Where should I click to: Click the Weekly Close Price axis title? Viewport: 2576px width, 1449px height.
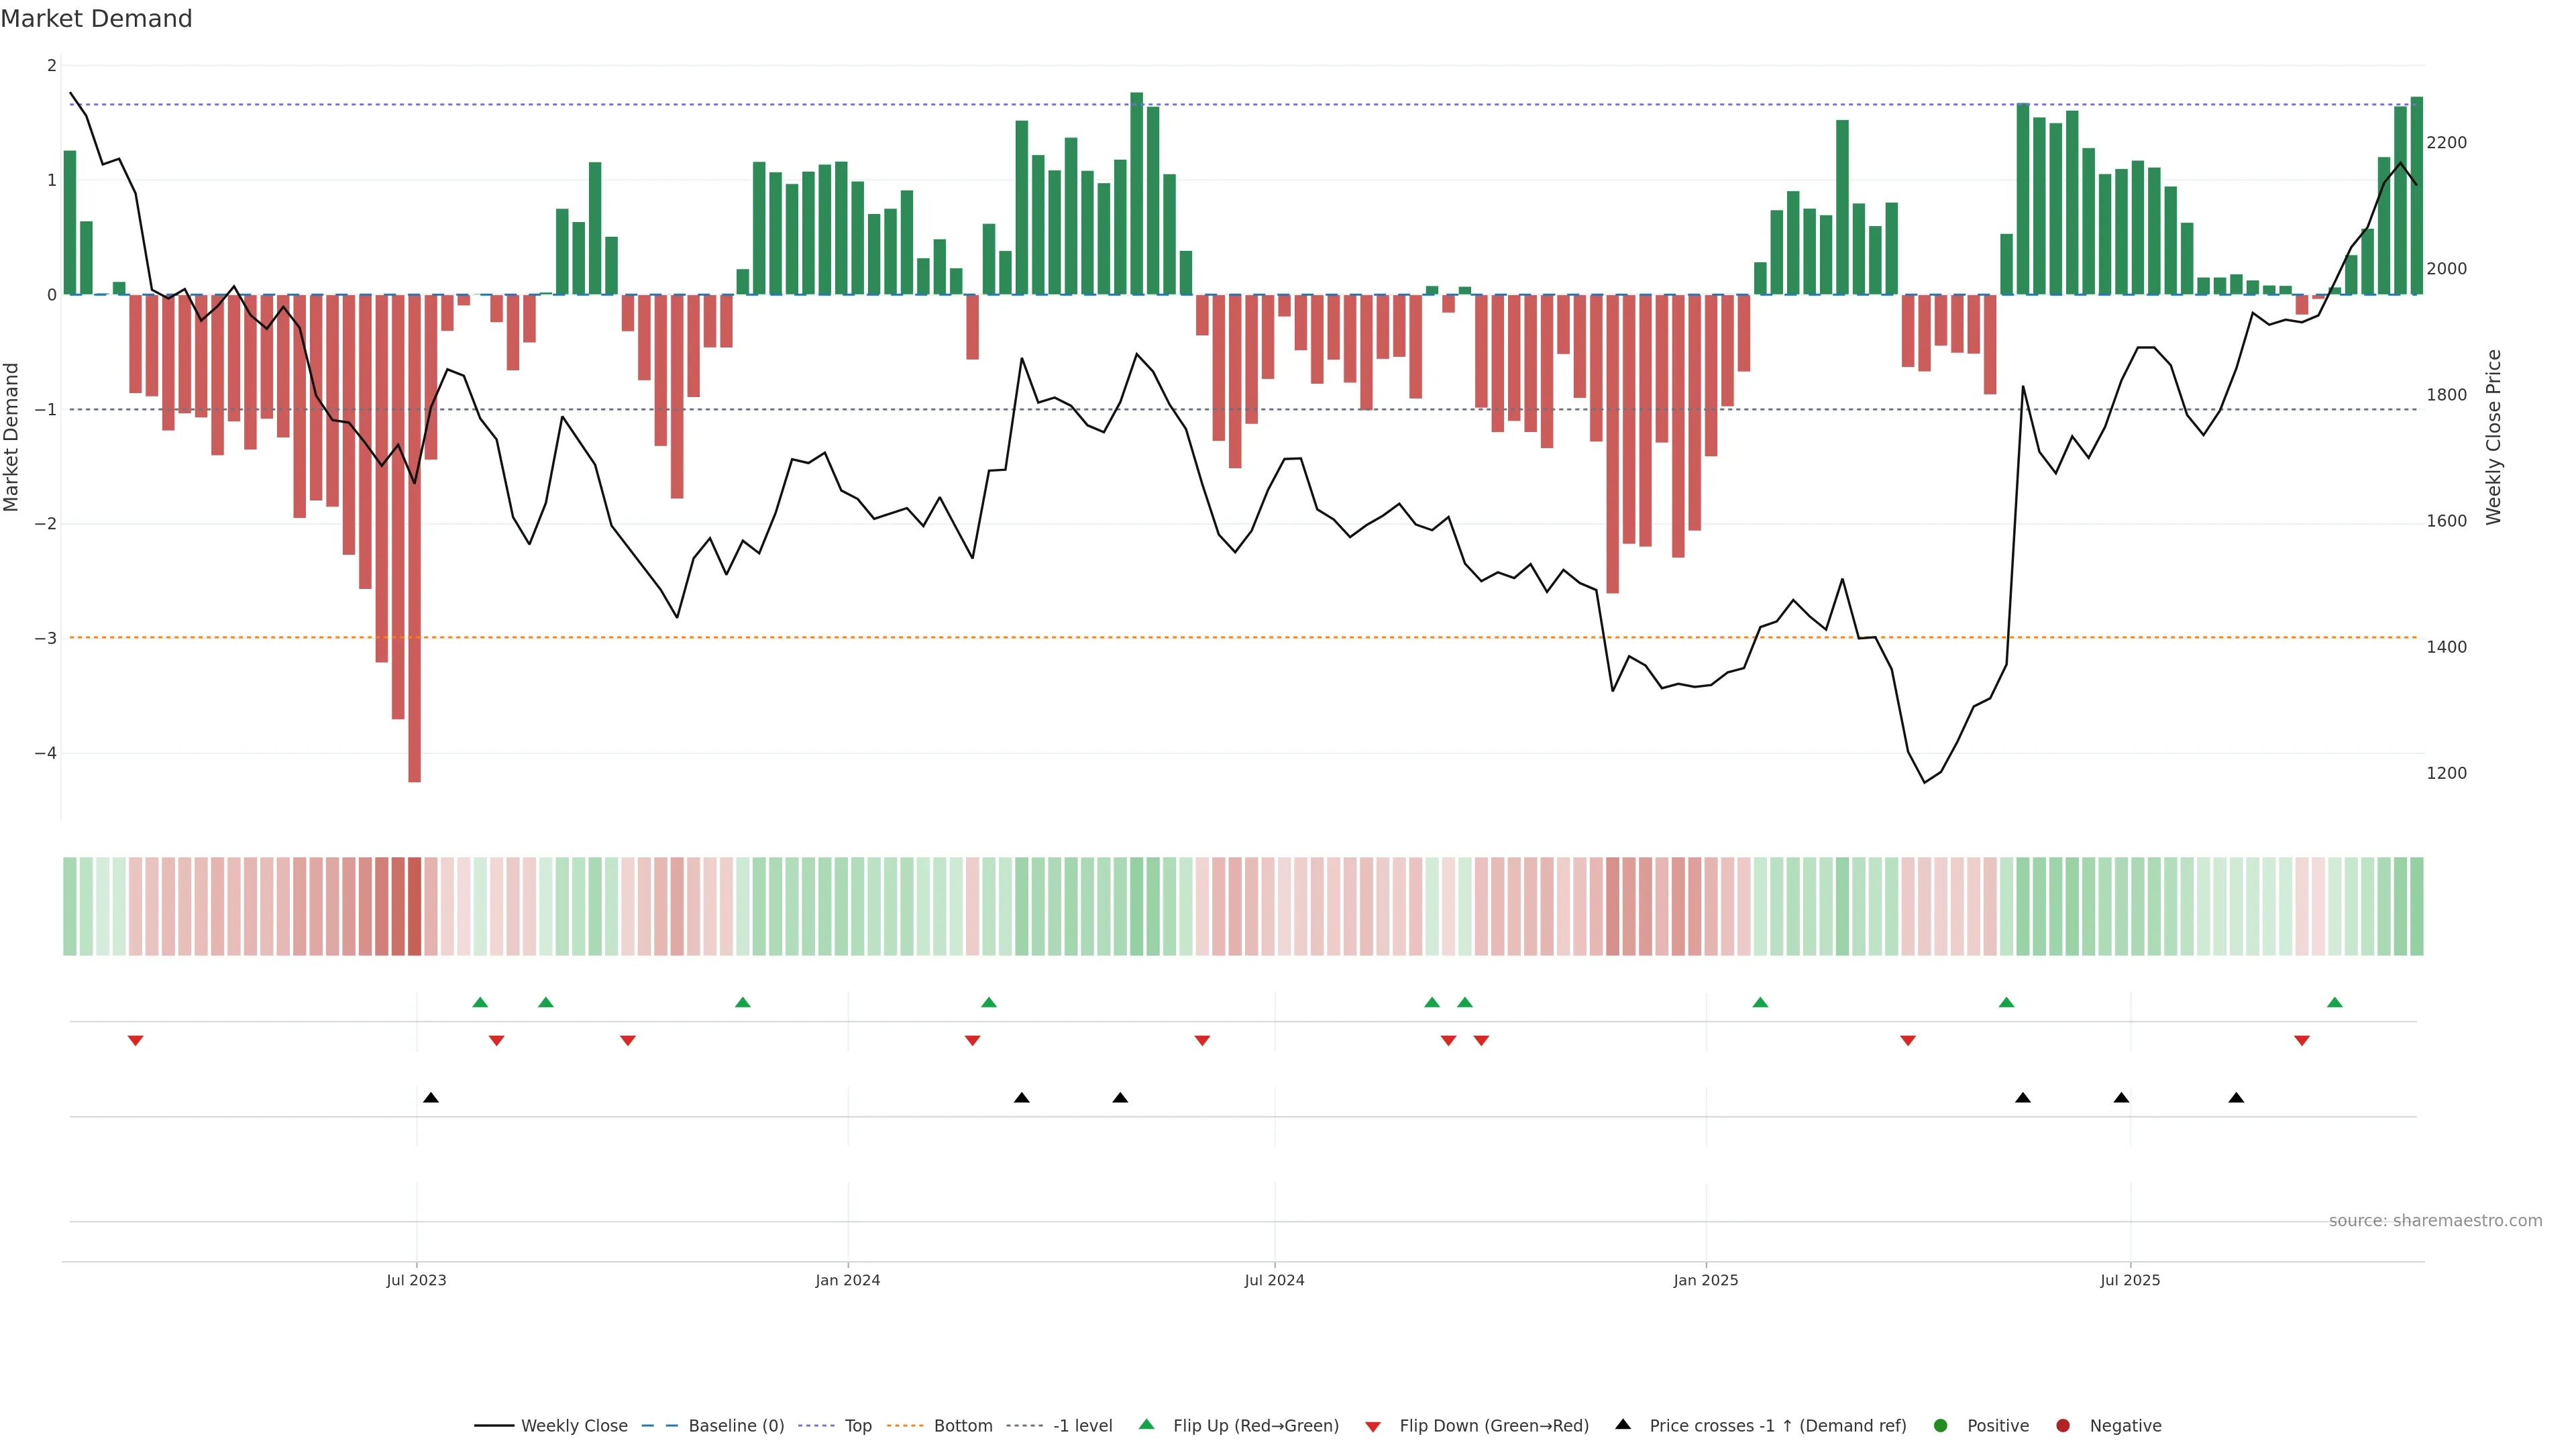pyautogui.click(x=2494, y=437)
